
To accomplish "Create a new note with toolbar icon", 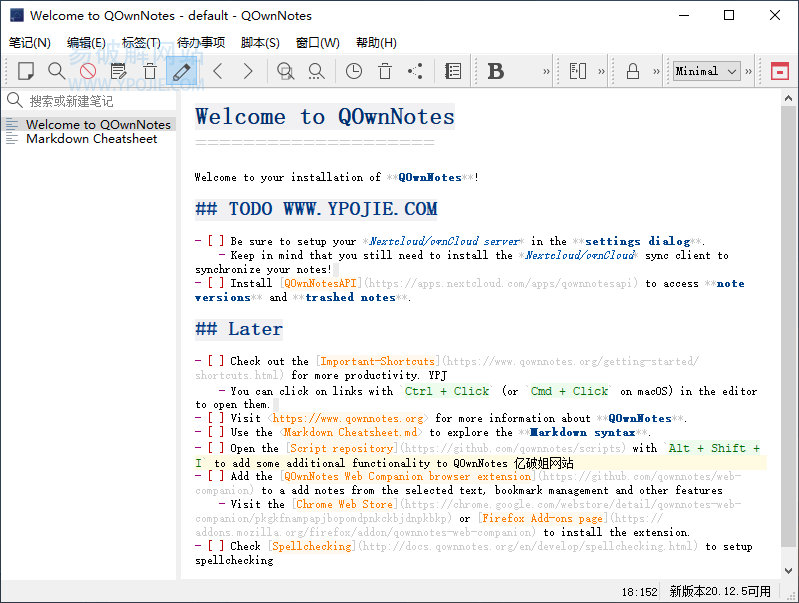I will (26, 71).
